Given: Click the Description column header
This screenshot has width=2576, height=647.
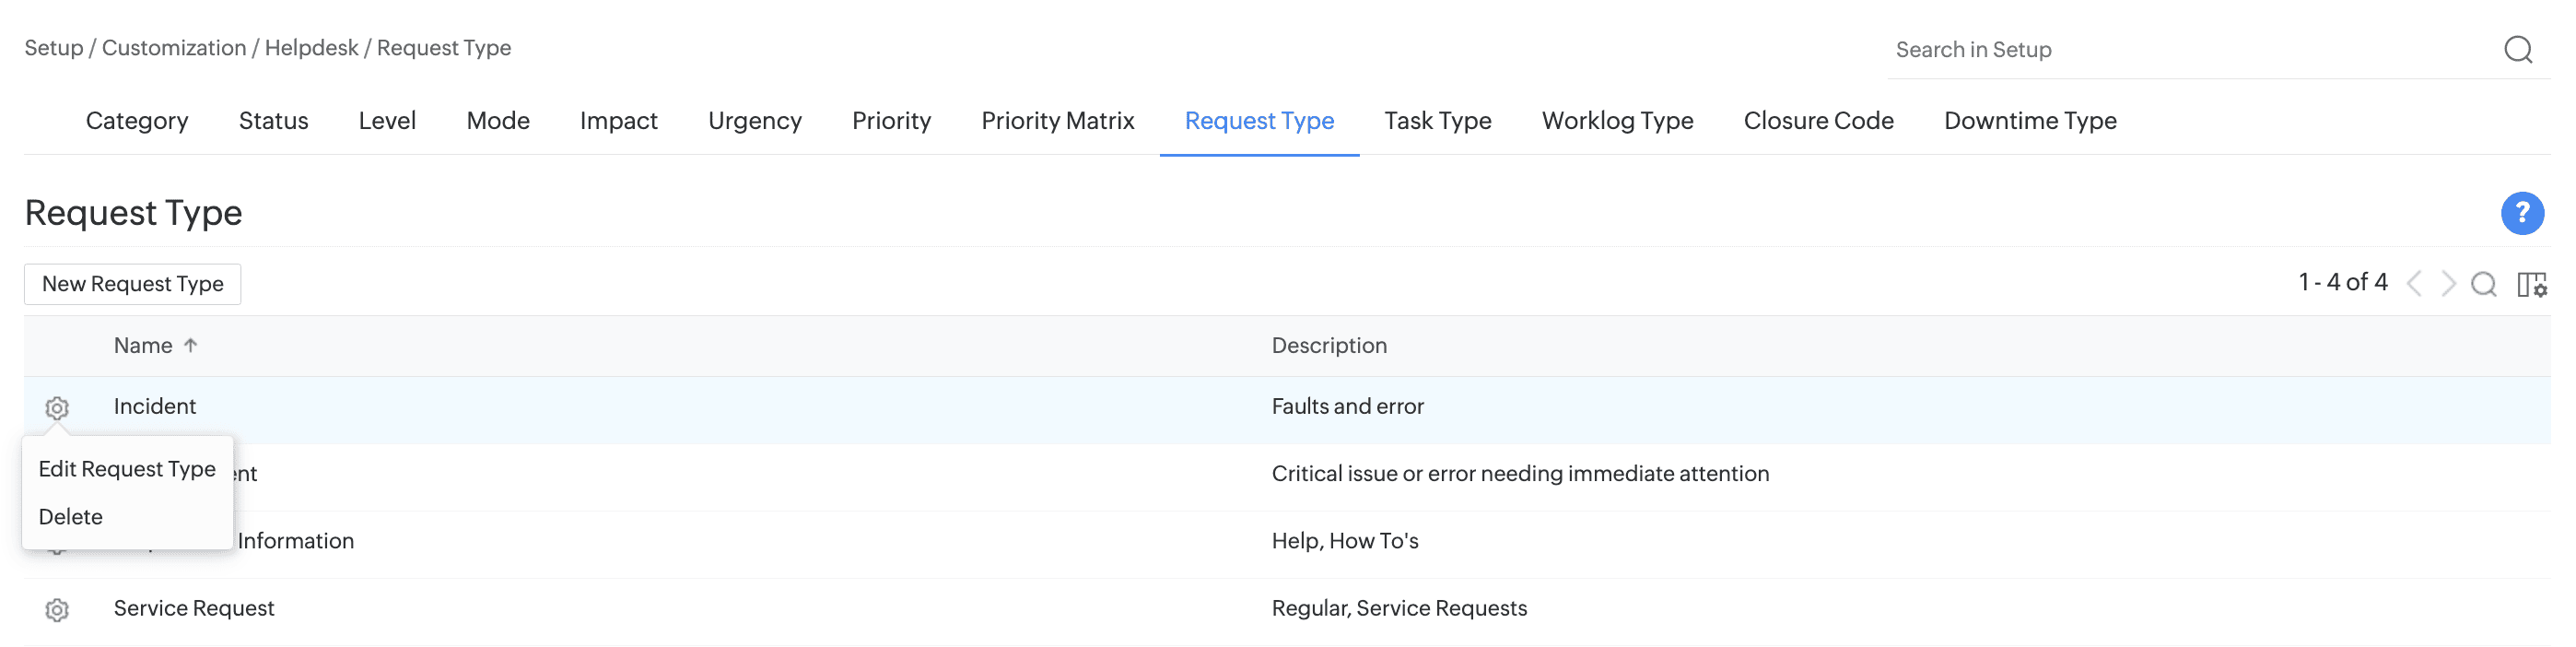Looking at the screenshot, I should 1328,345.
